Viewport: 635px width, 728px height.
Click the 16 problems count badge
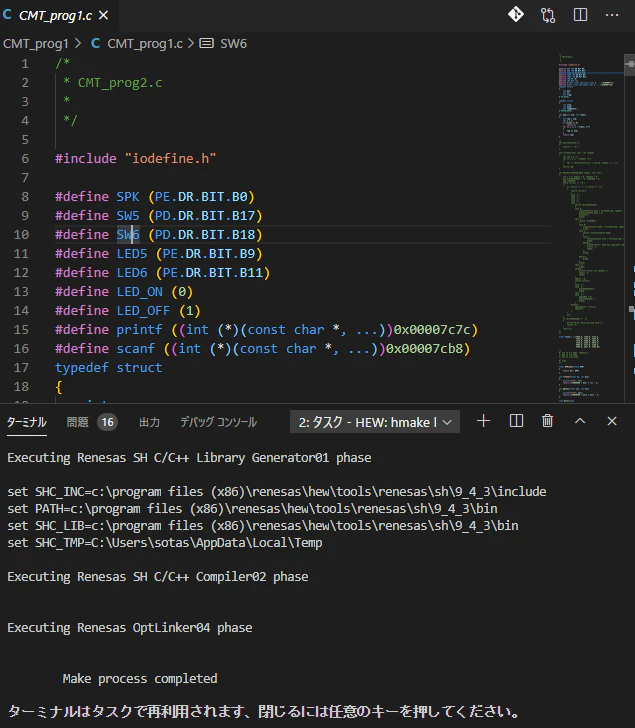pos(108,422)
